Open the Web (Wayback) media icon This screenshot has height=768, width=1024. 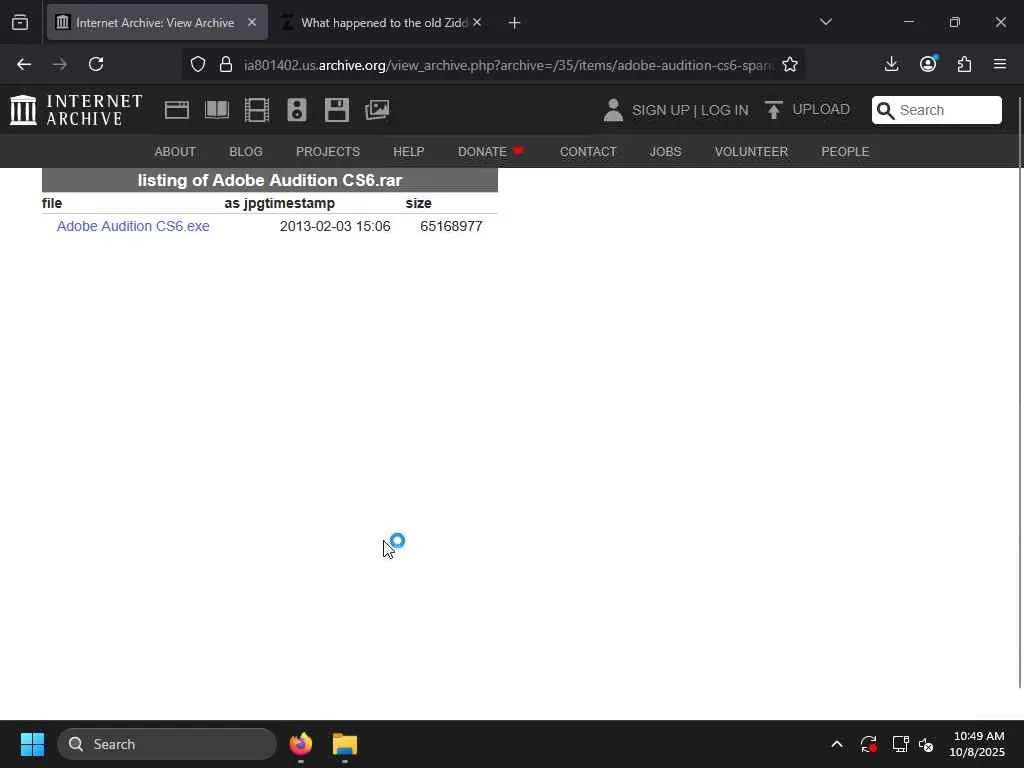pos(177,110)
